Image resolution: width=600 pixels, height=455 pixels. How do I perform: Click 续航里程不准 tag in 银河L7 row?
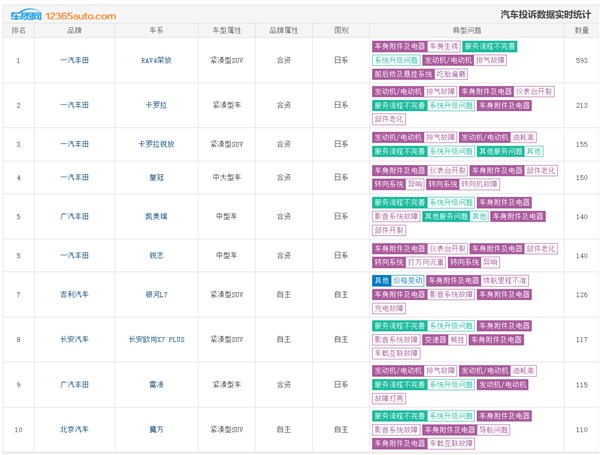pyautogui.click(x=504, y=281)
